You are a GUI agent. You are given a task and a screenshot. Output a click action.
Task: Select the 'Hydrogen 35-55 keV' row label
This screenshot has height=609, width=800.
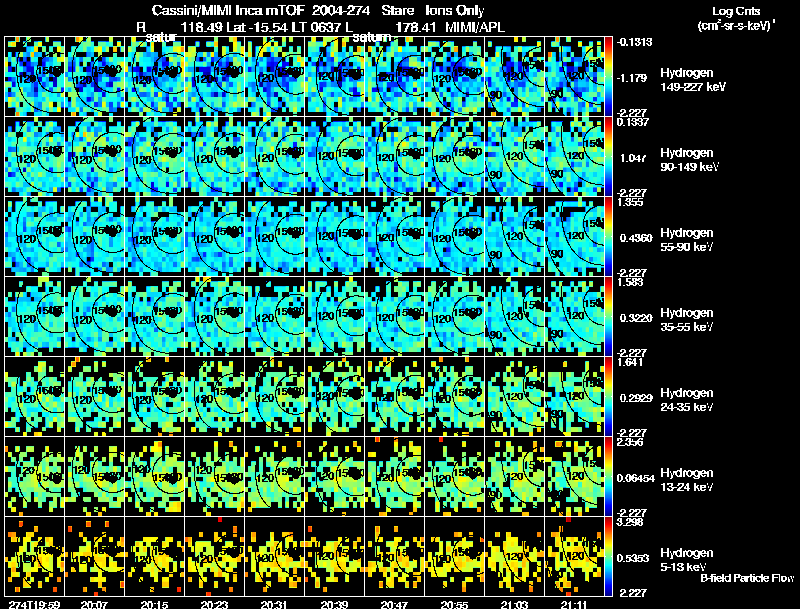point(687,320)
